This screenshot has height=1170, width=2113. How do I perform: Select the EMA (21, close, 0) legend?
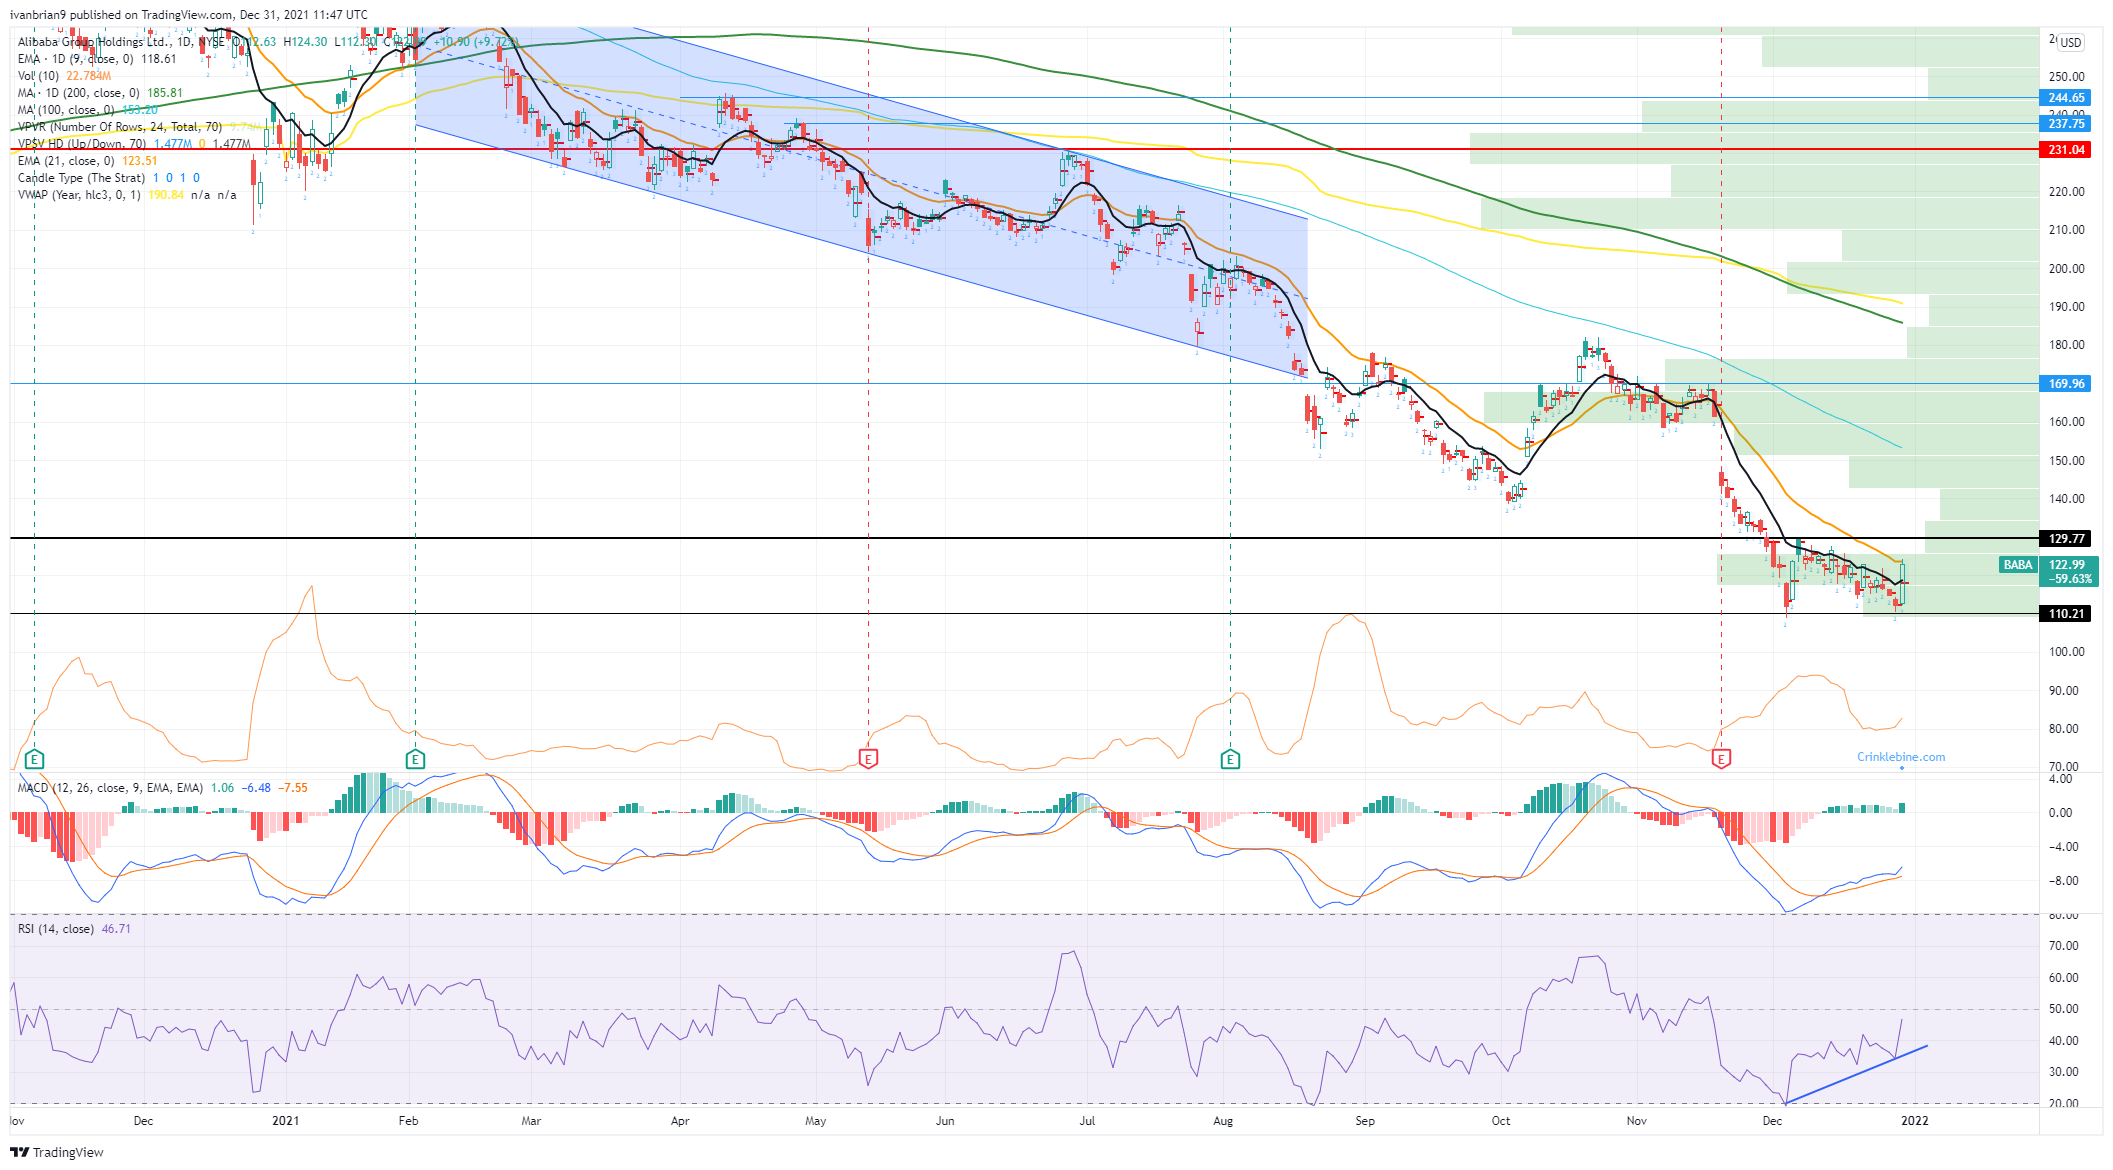point(66,161)
